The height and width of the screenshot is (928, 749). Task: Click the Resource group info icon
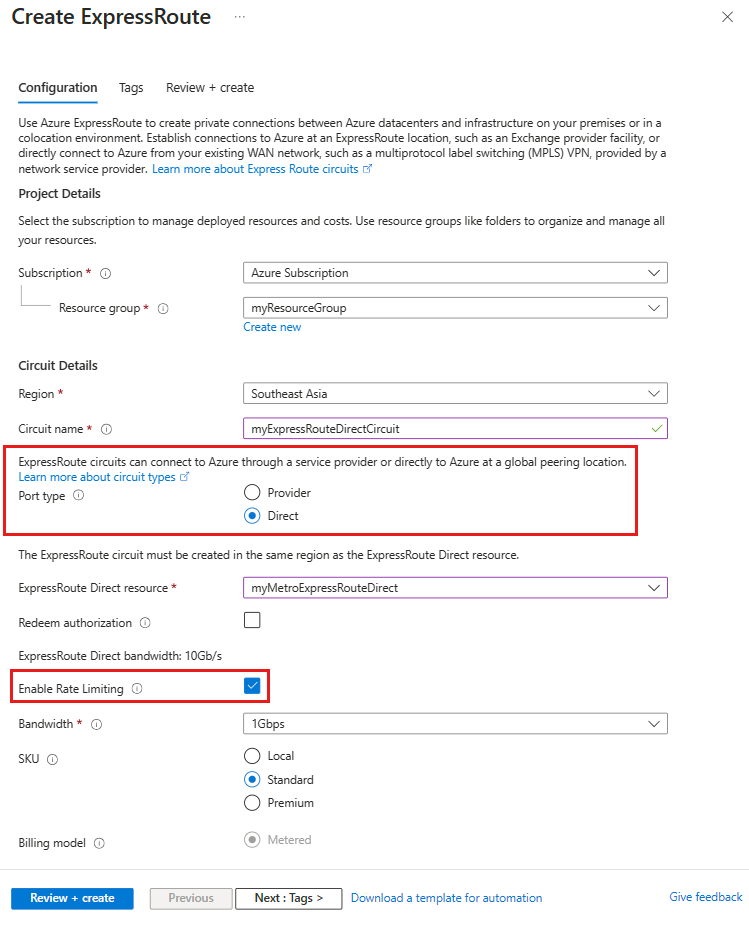pyautogui.click(x=163, y=308)
